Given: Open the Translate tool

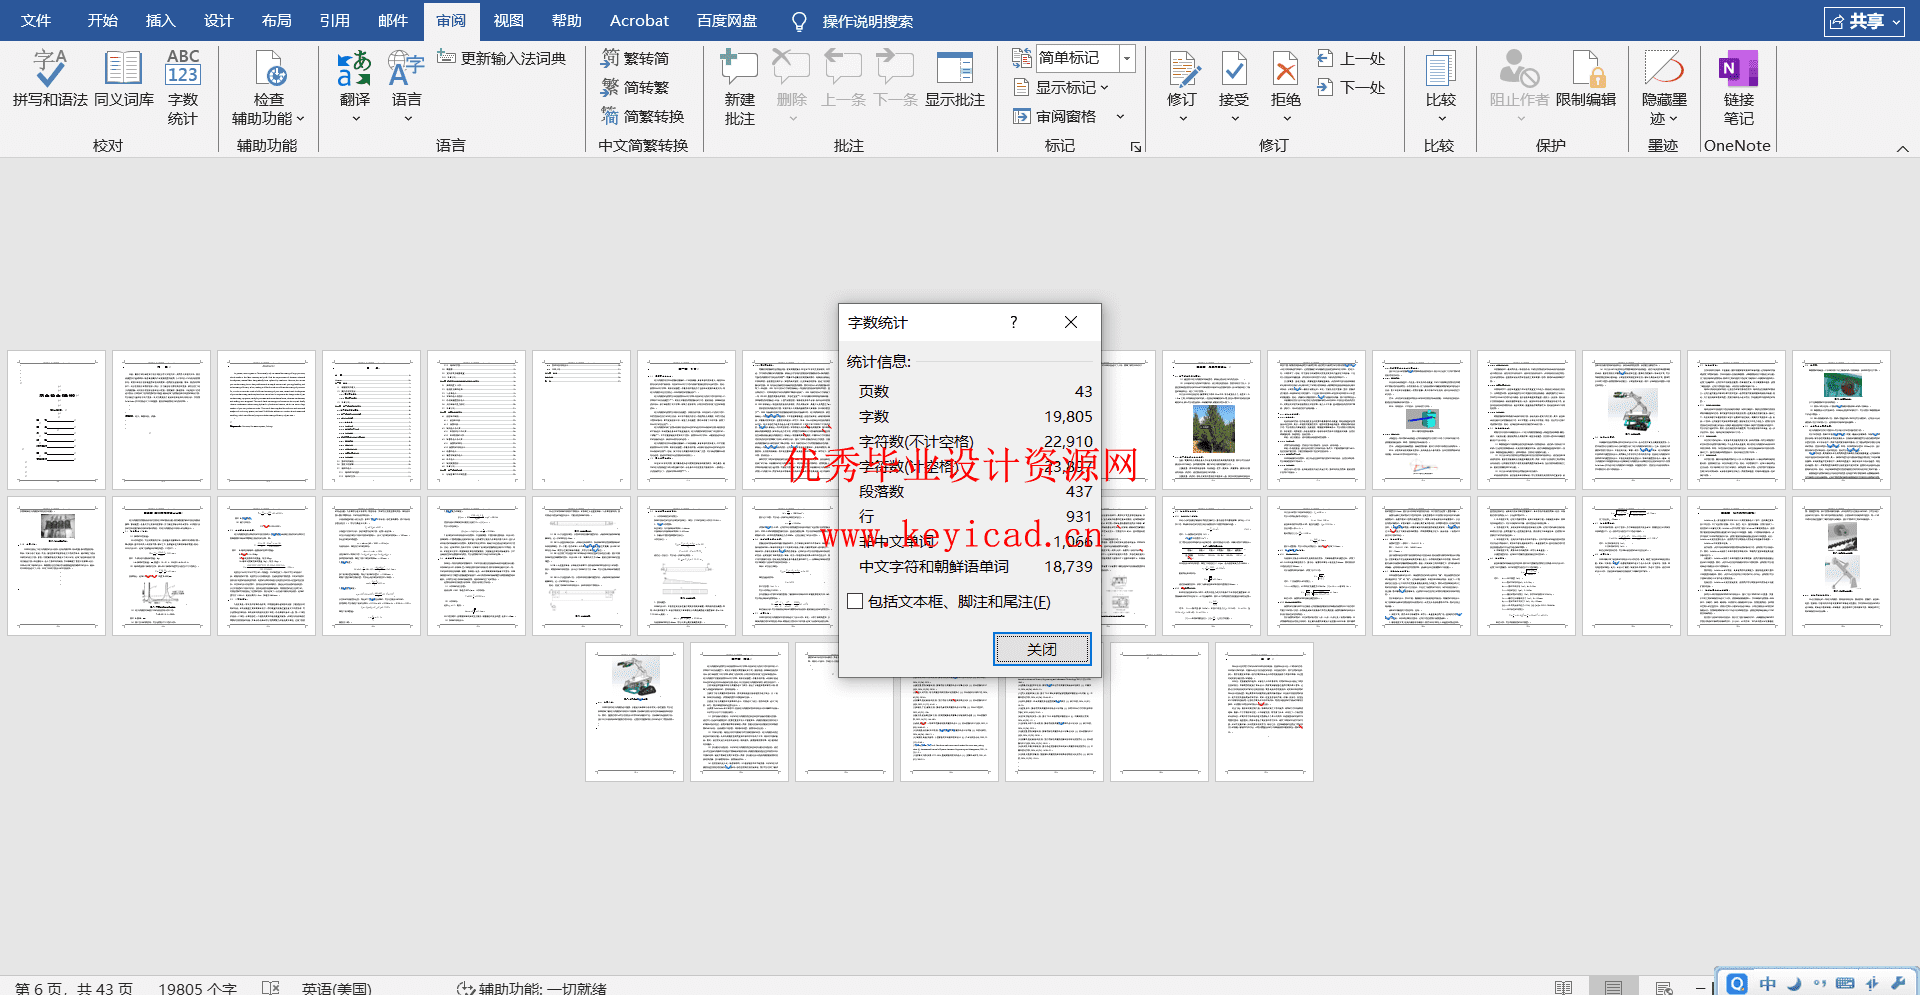Looking at the screenshot, I should [x=355, y=79].
